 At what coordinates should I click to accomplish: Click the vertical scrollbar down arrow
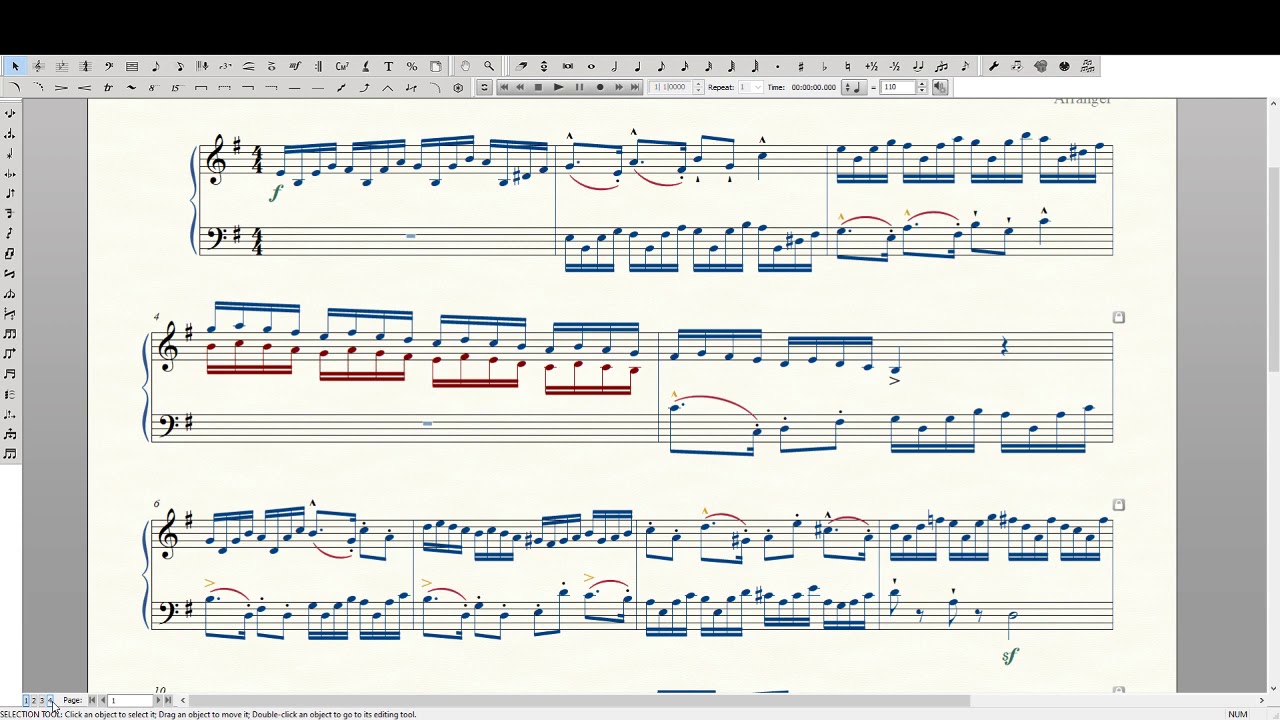click(x=1273, y=688)
